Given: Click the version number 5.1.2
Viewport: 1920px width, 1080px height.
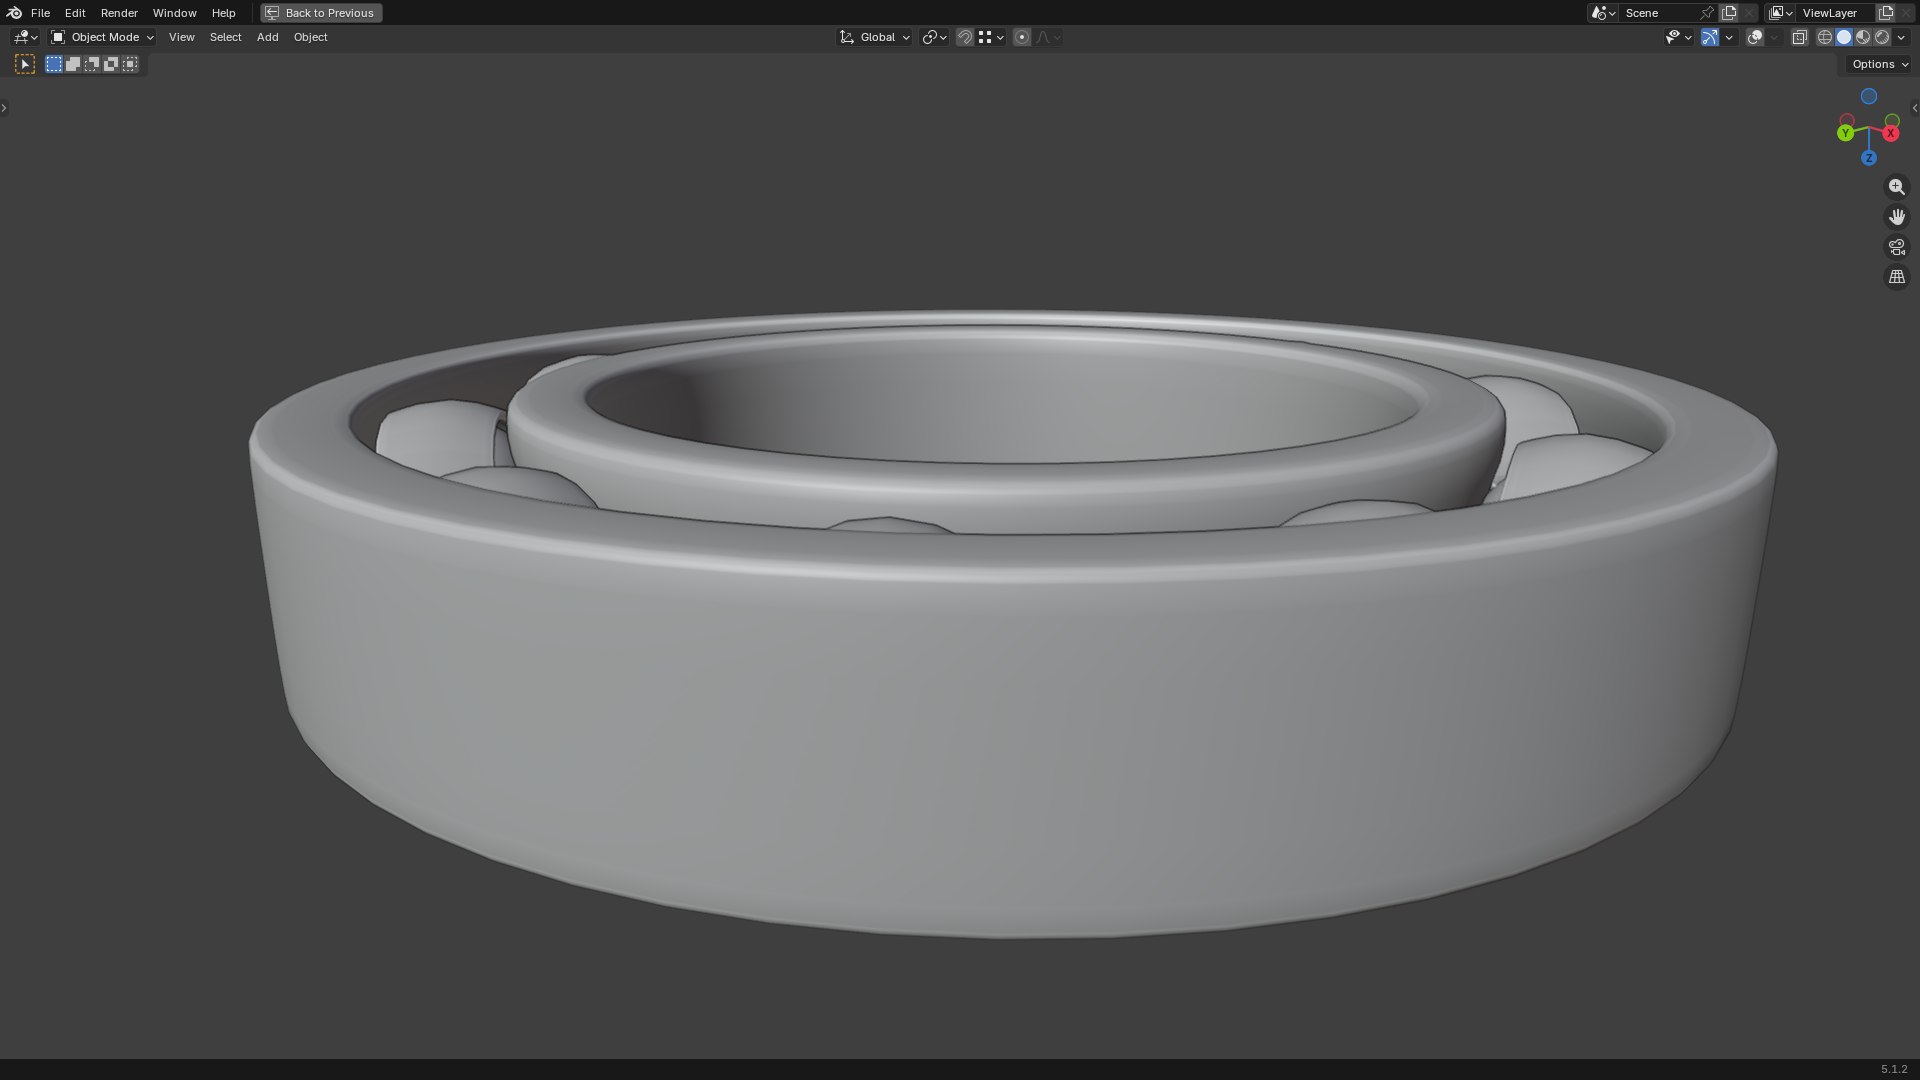Looking at the screenshot, I should (1893, 1069).
